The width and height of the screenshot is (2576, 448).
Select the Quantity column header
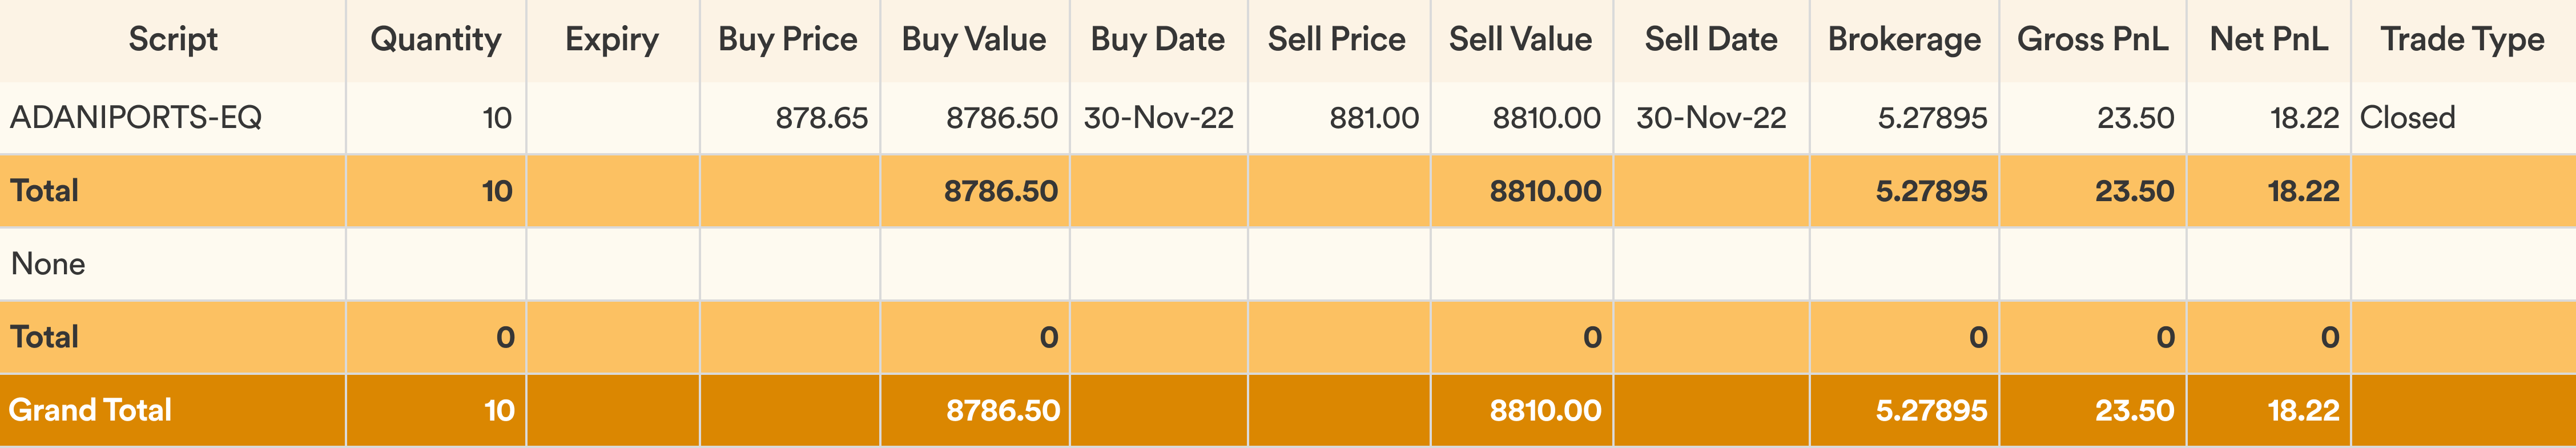[436, 40]
